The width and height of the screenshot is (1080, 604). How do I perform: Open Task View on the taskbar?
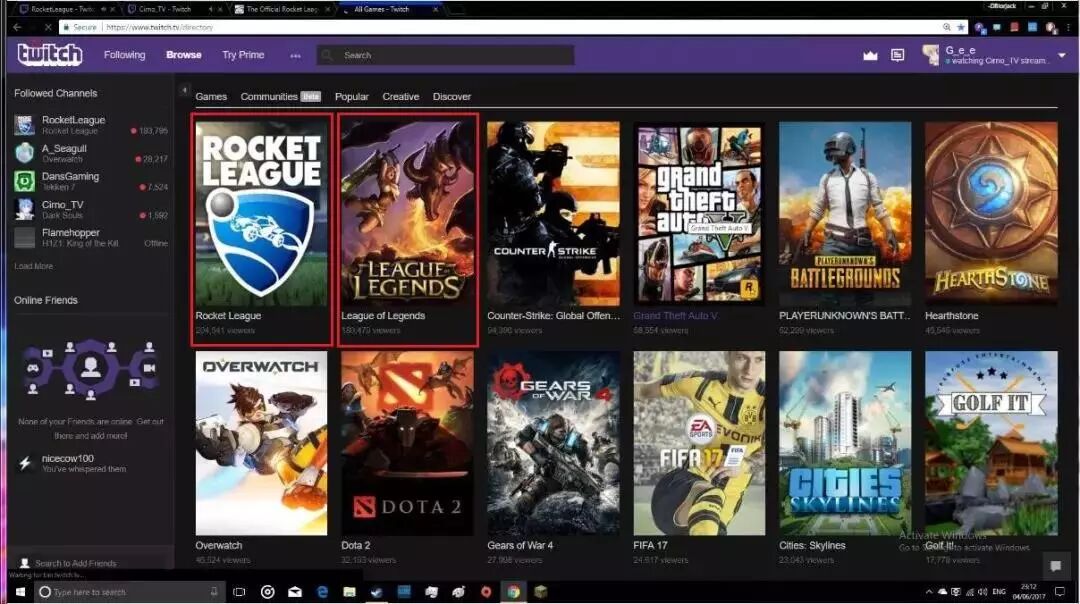point(239,592)
